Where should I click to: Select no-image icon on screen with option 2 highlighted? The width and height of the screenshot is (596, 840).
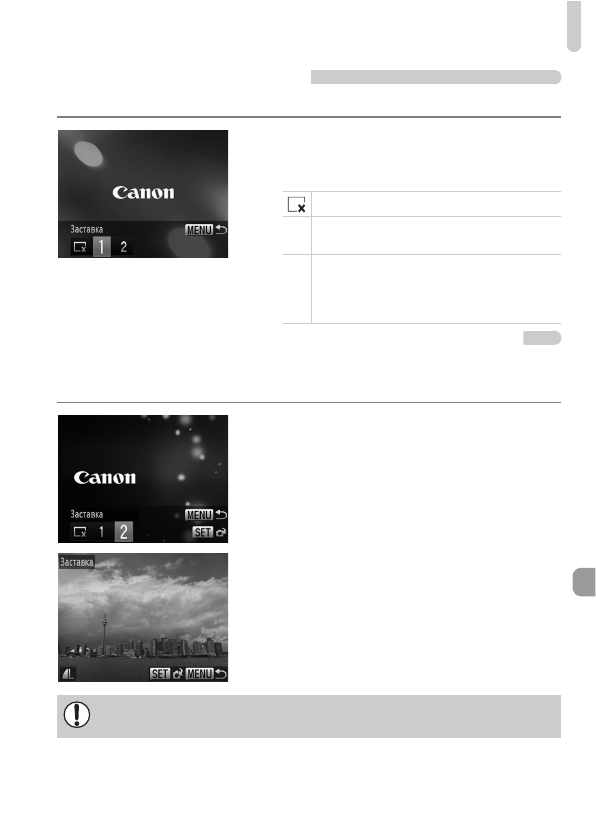pos(80,532)
